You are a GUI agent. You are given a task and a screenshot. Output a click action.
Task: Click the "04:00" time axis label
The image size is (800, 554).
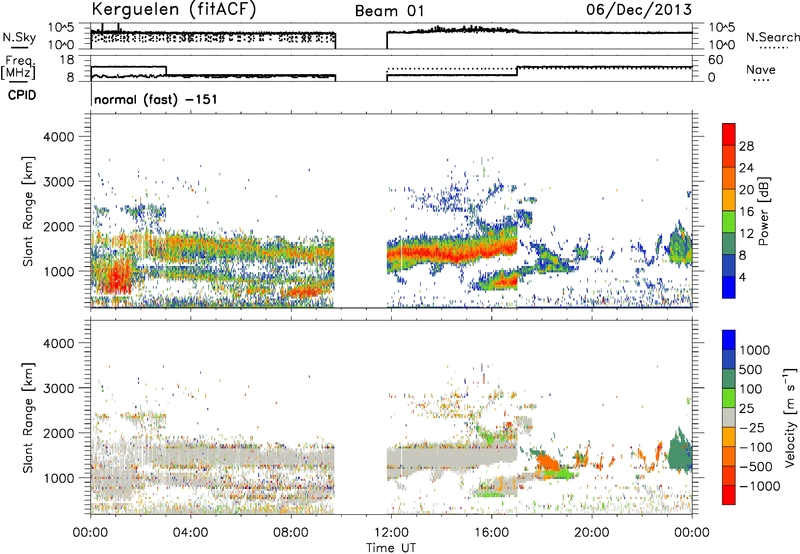click(191, 533)
